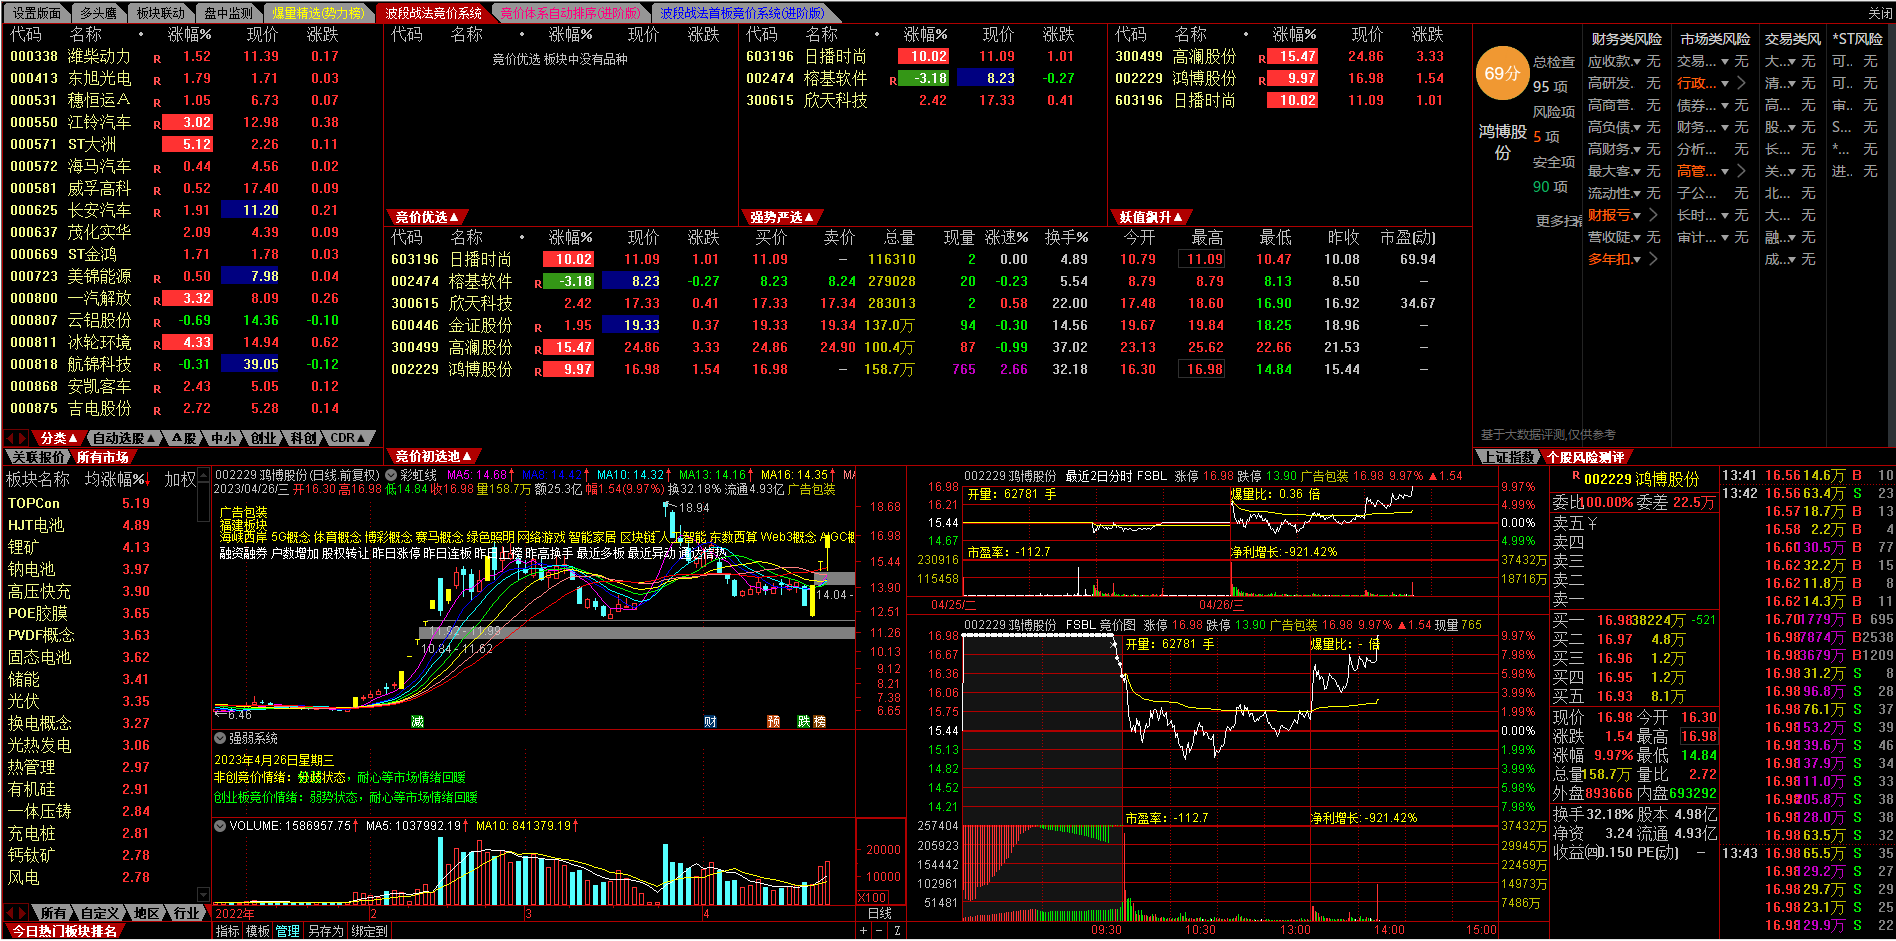
Task: Click the 另存为 button under chart
Action: [325, 931]
